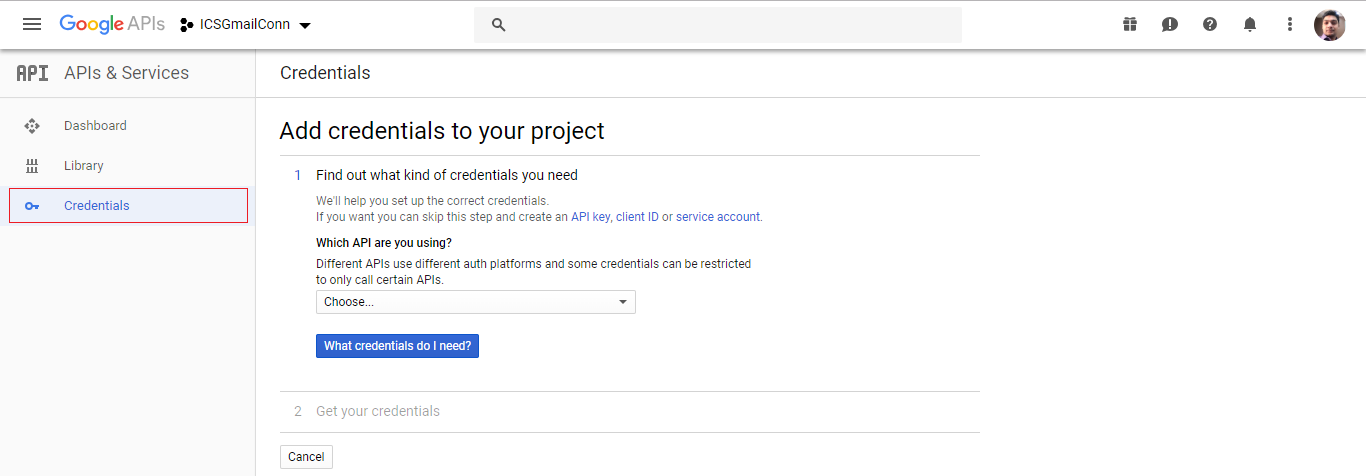Open the hamburger navigation menu
The image size is (1366, 476).
32,25
